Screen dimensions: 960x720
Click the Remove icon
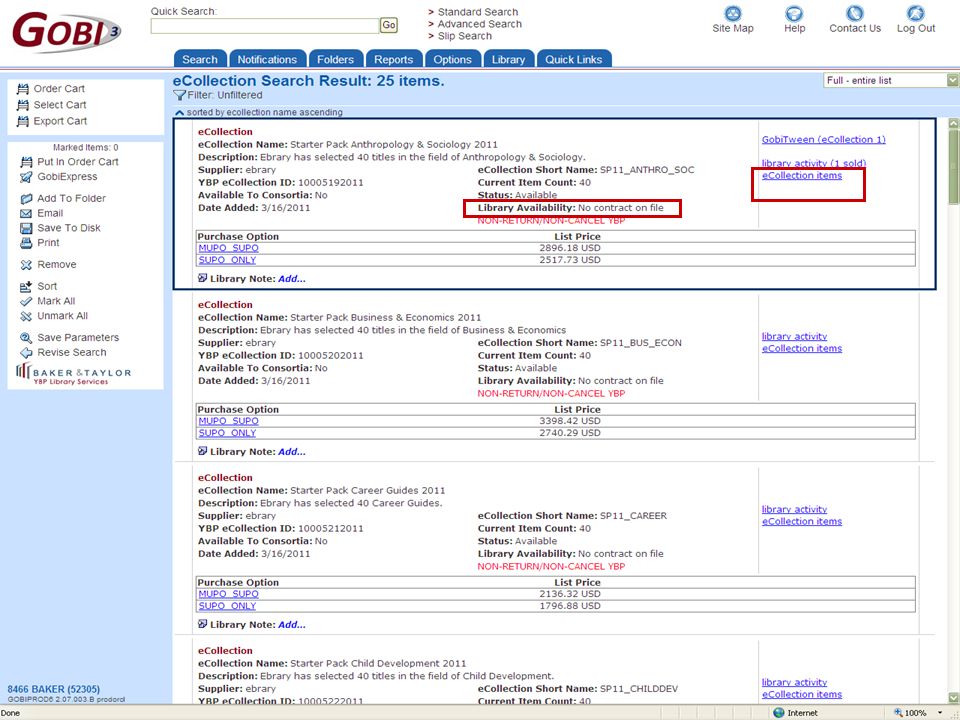[x=26, y=265]
